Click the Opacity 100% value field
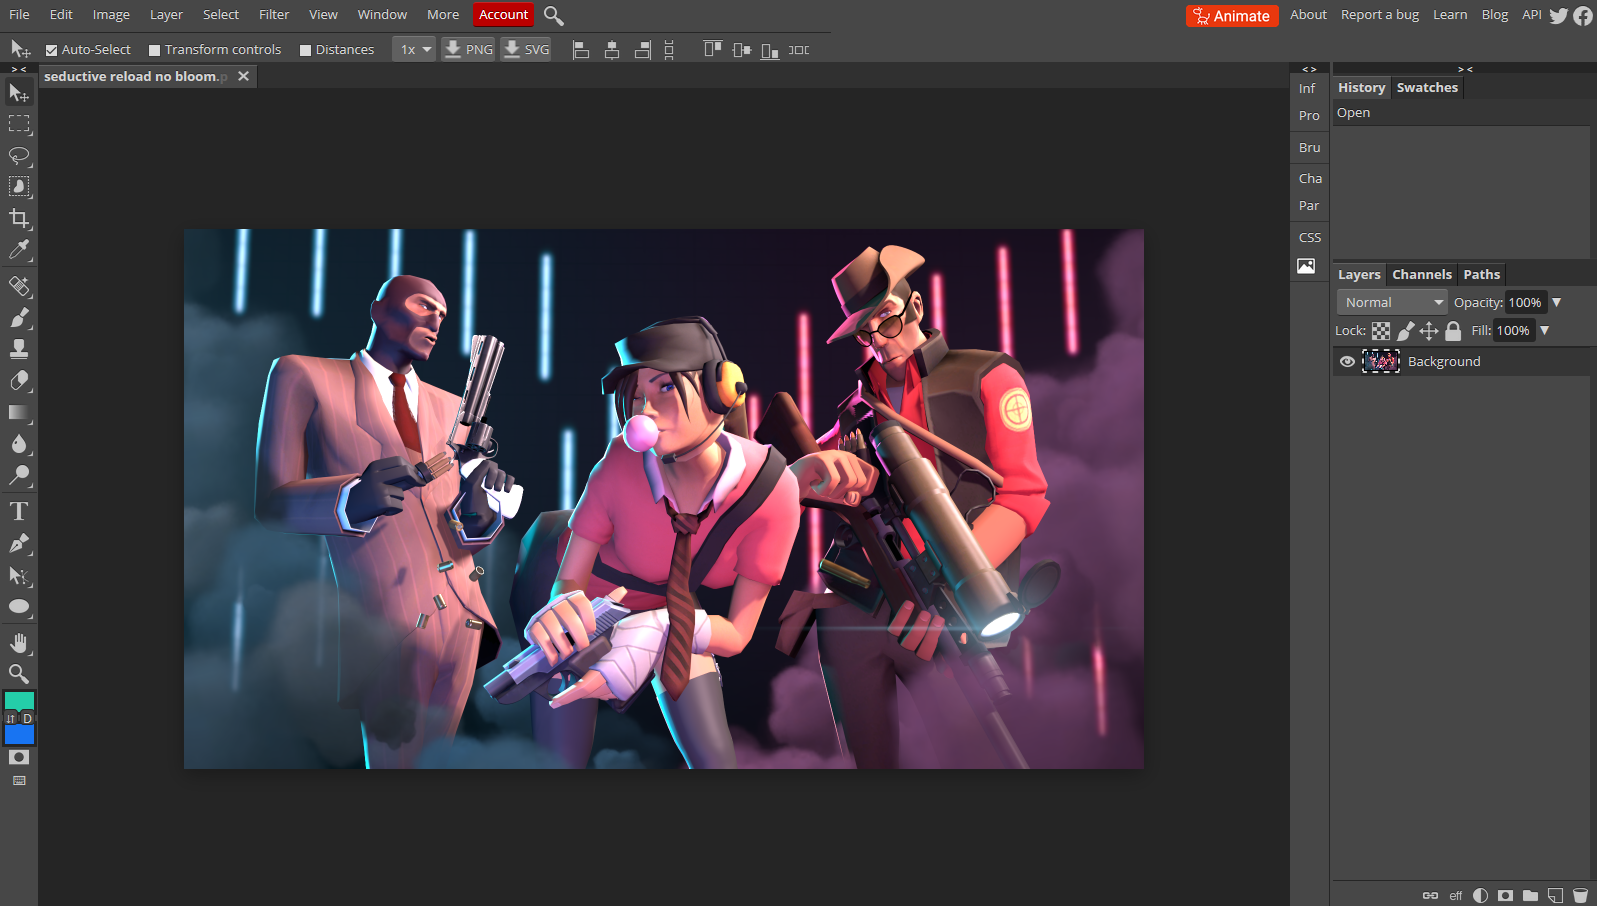This screenshot has width=1597, height=906. [1526, 302]
